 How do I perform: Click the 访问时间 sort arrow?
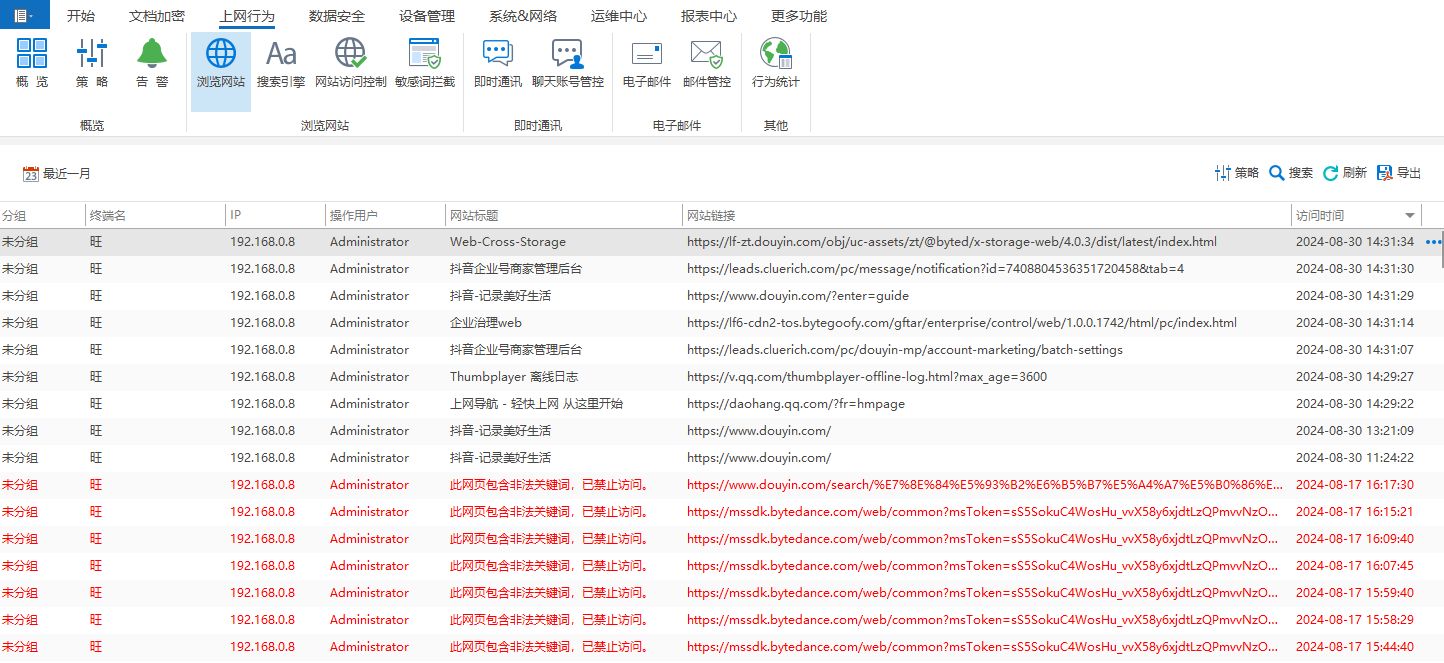pos(1410,216)
